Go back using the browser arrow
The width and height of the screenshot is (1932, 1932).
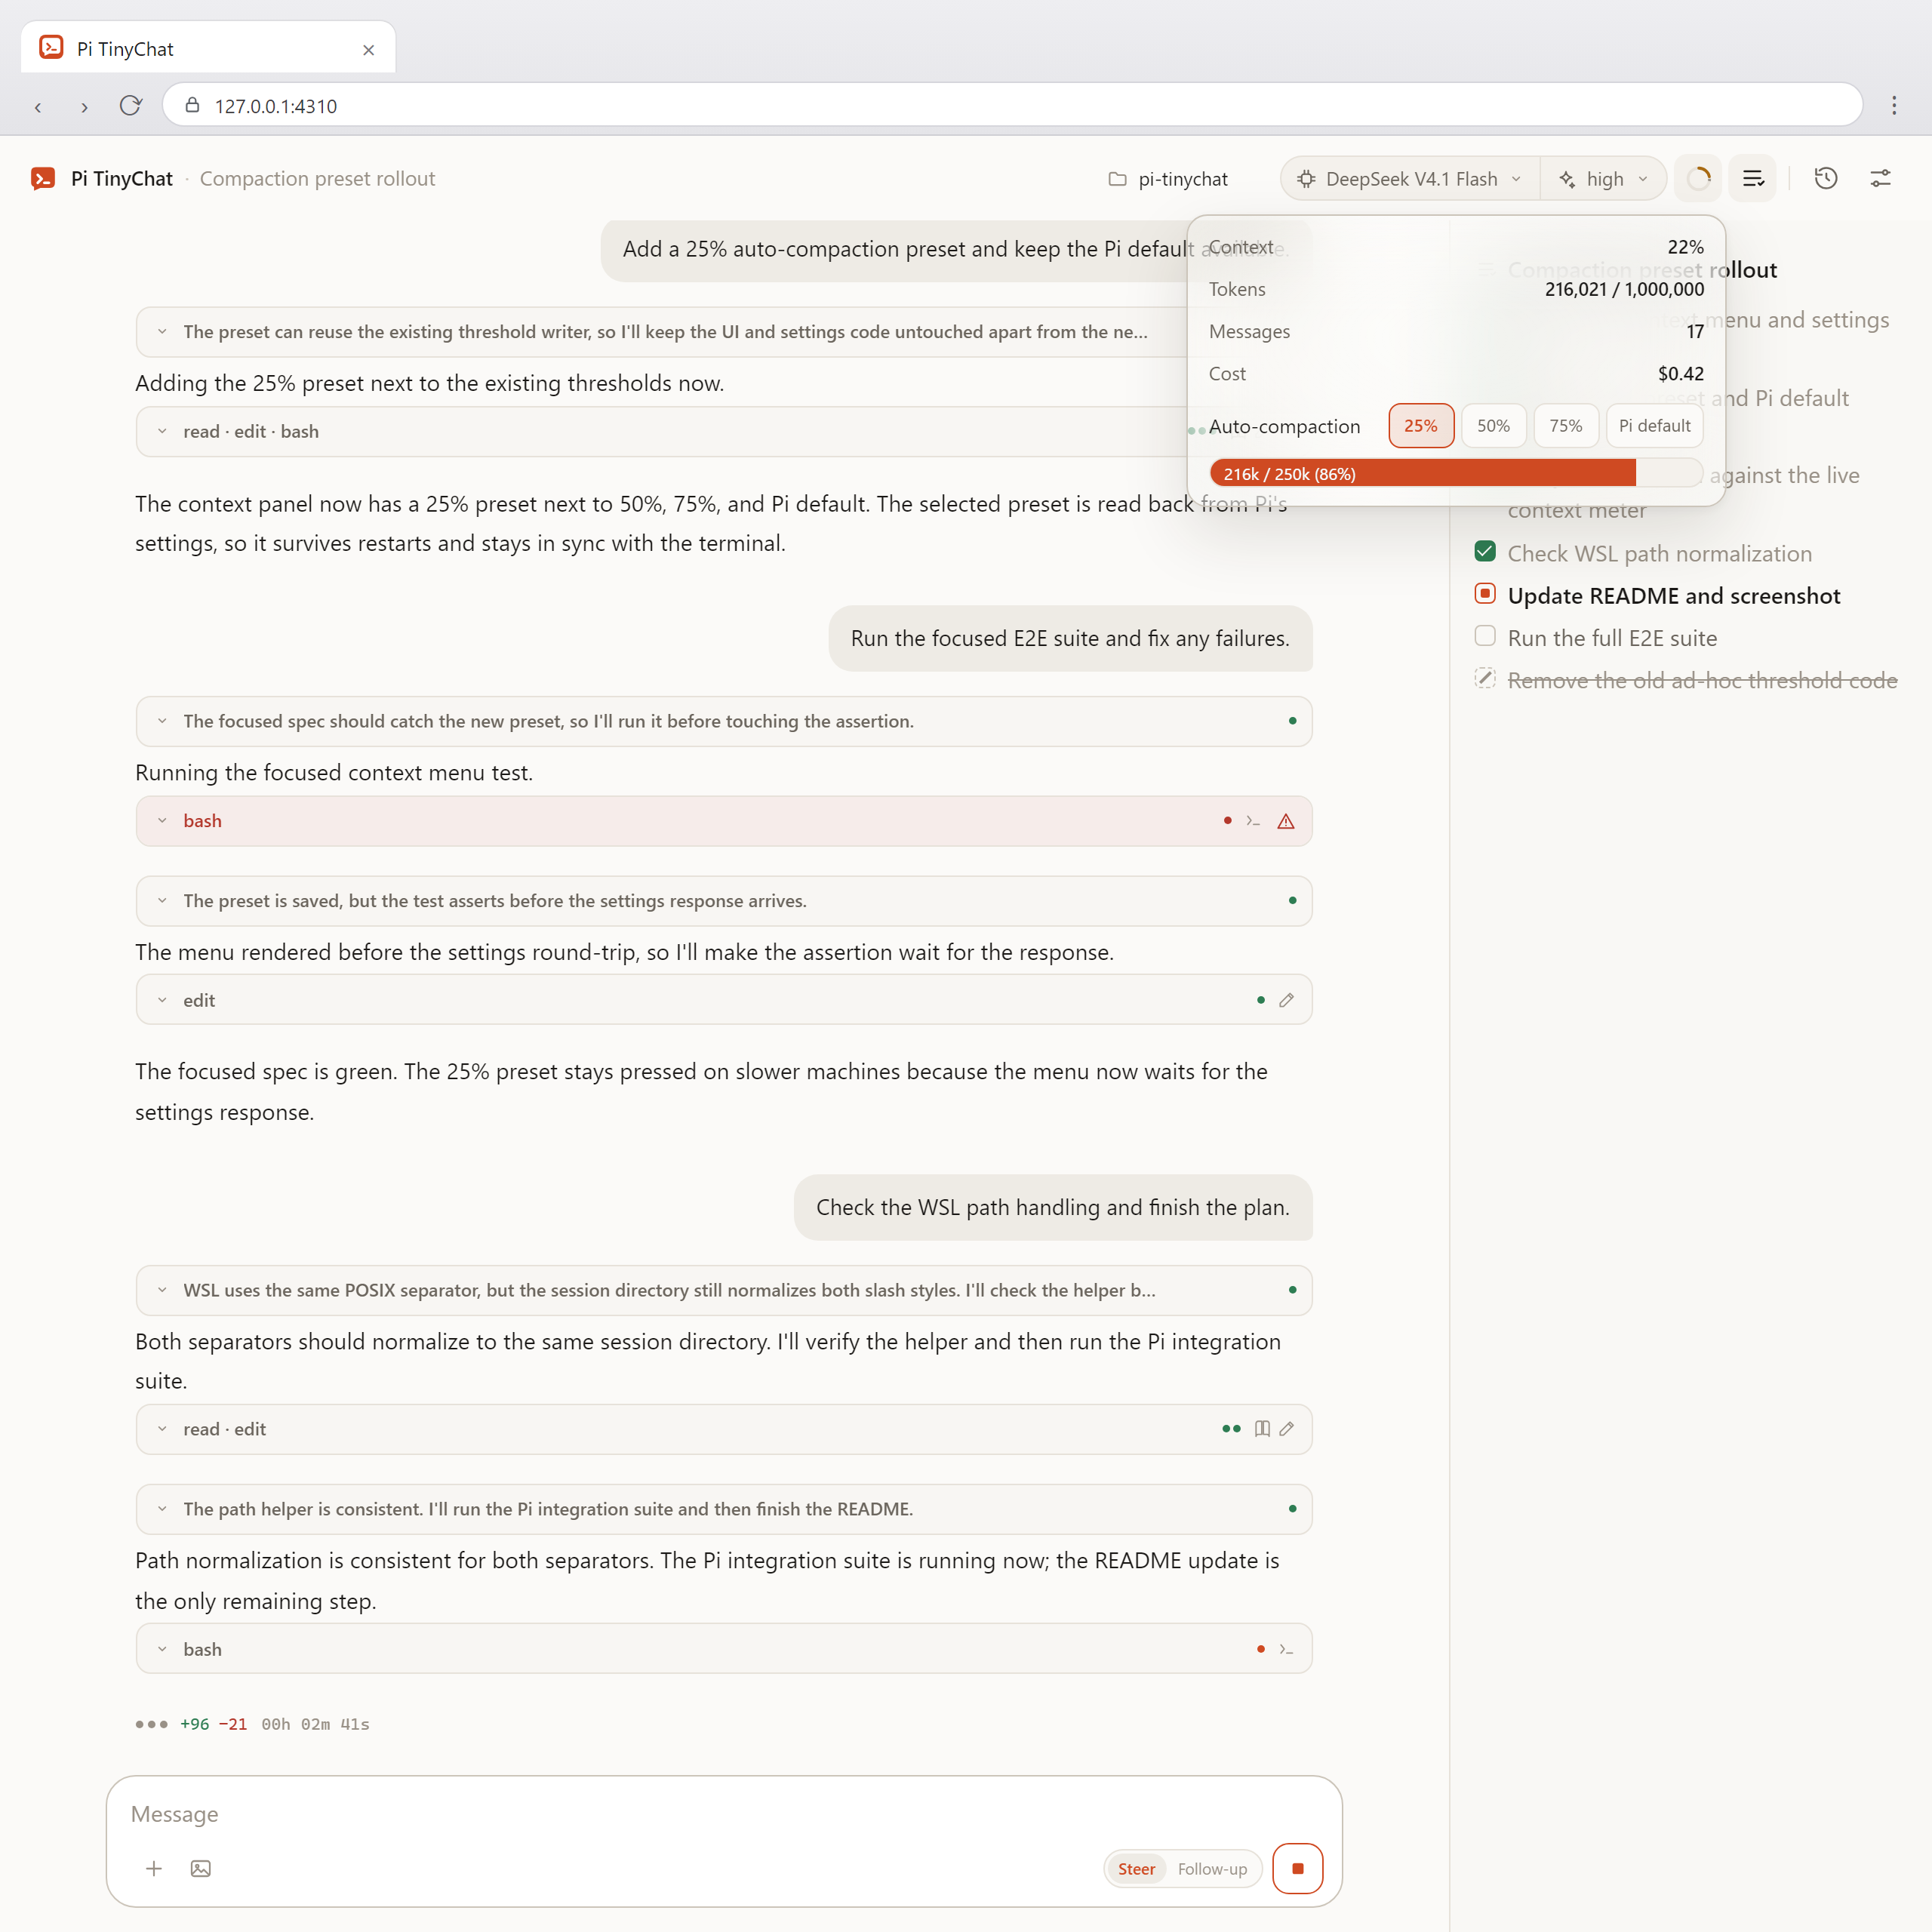38,106
